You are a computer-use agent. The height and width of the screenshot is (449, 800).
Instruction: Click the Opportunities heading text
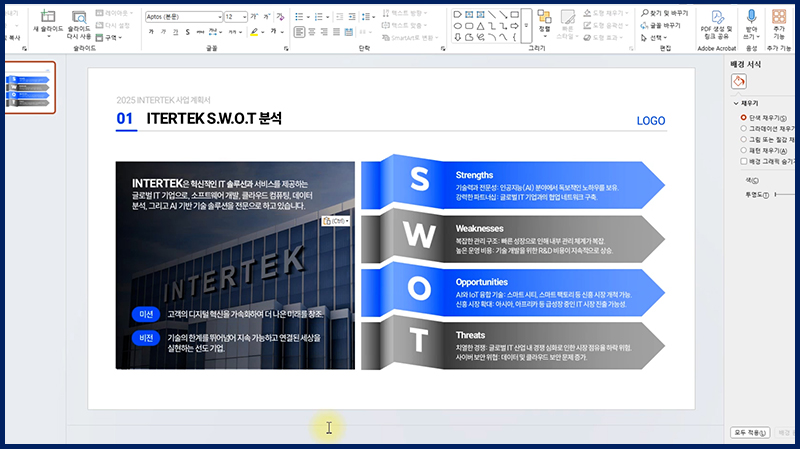pyautogui.click(x=481, y=282)
